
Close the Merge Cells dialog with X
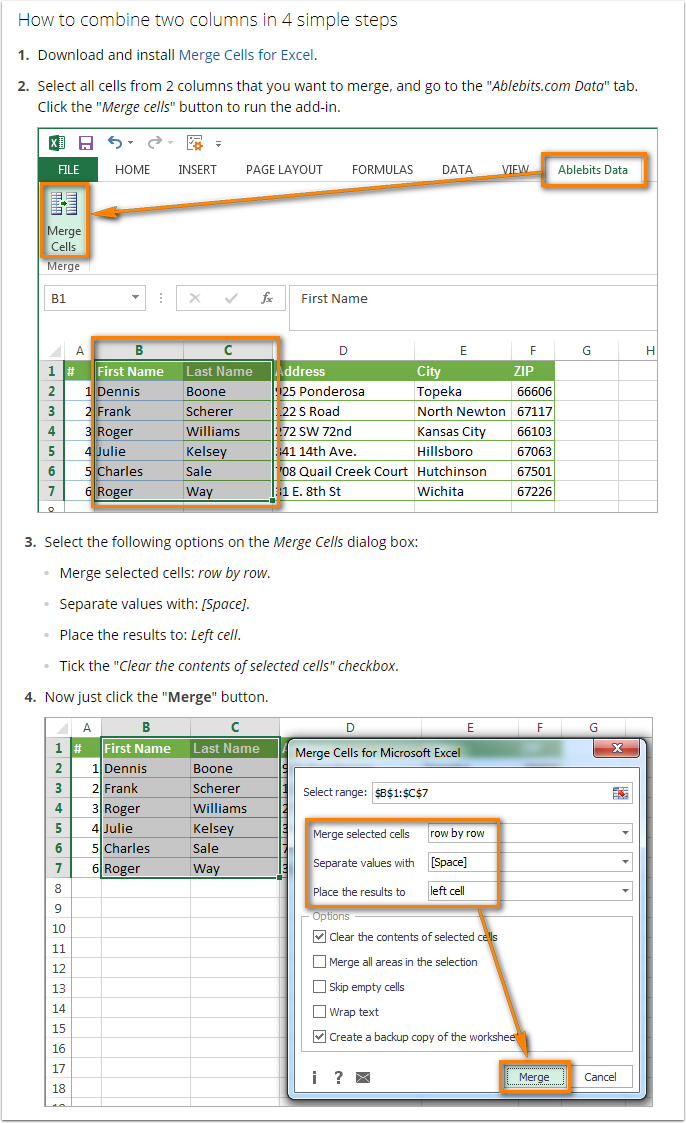tap(617, 748)
